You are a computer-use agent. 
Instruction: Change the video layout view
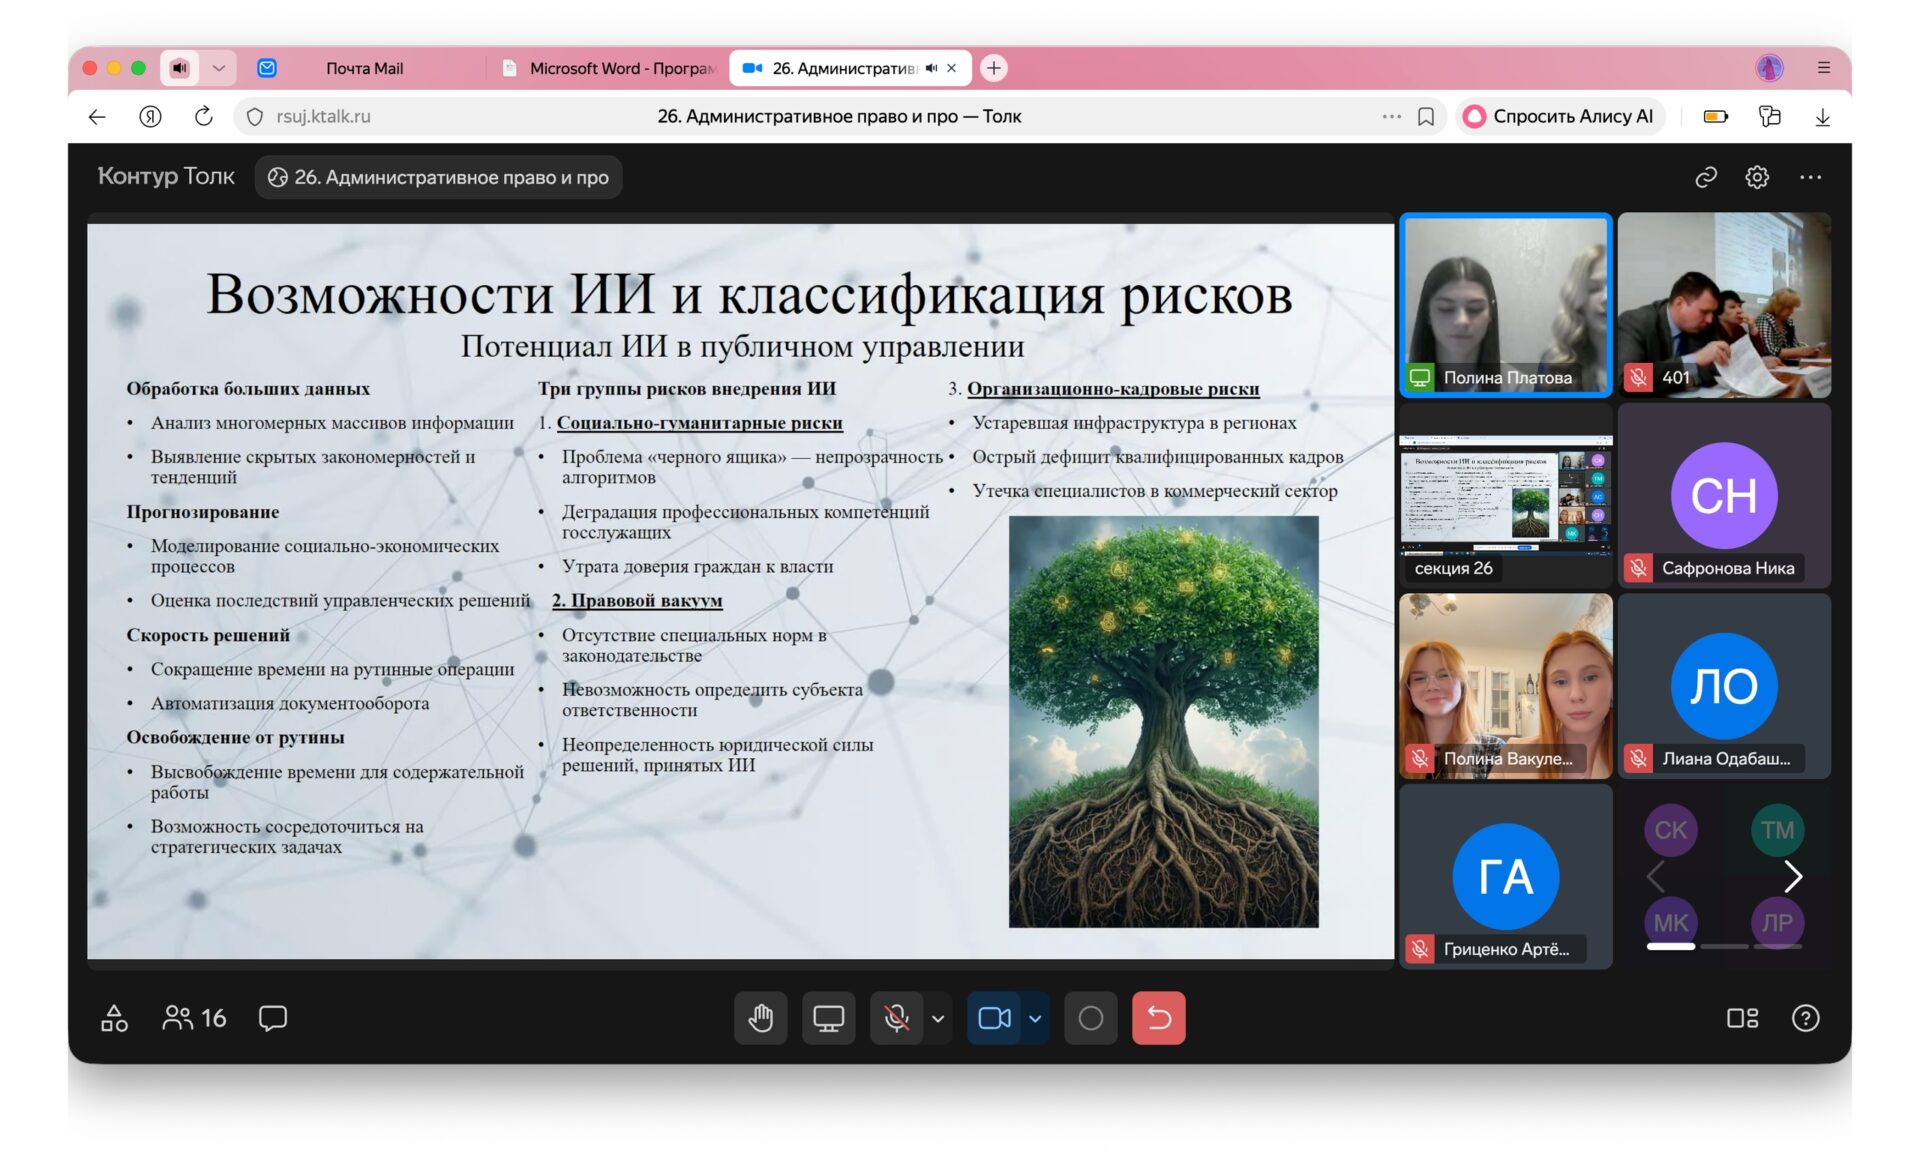click(1742, 1018)
